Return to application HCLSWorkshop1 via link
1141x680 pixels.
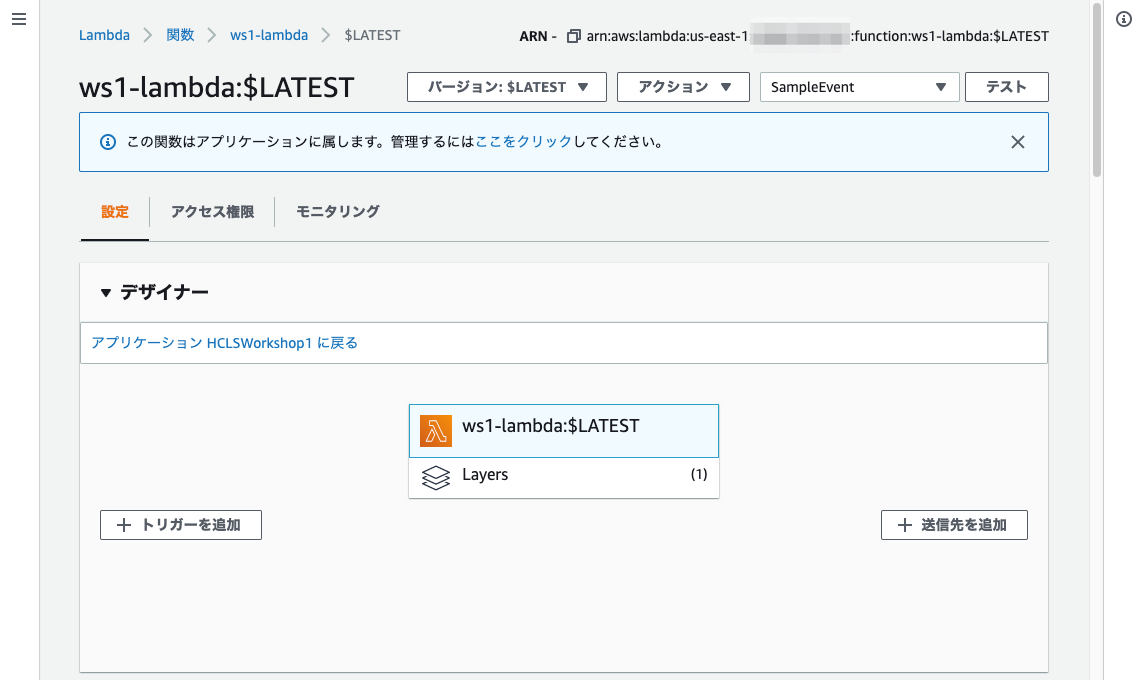[x=224, y=343]
